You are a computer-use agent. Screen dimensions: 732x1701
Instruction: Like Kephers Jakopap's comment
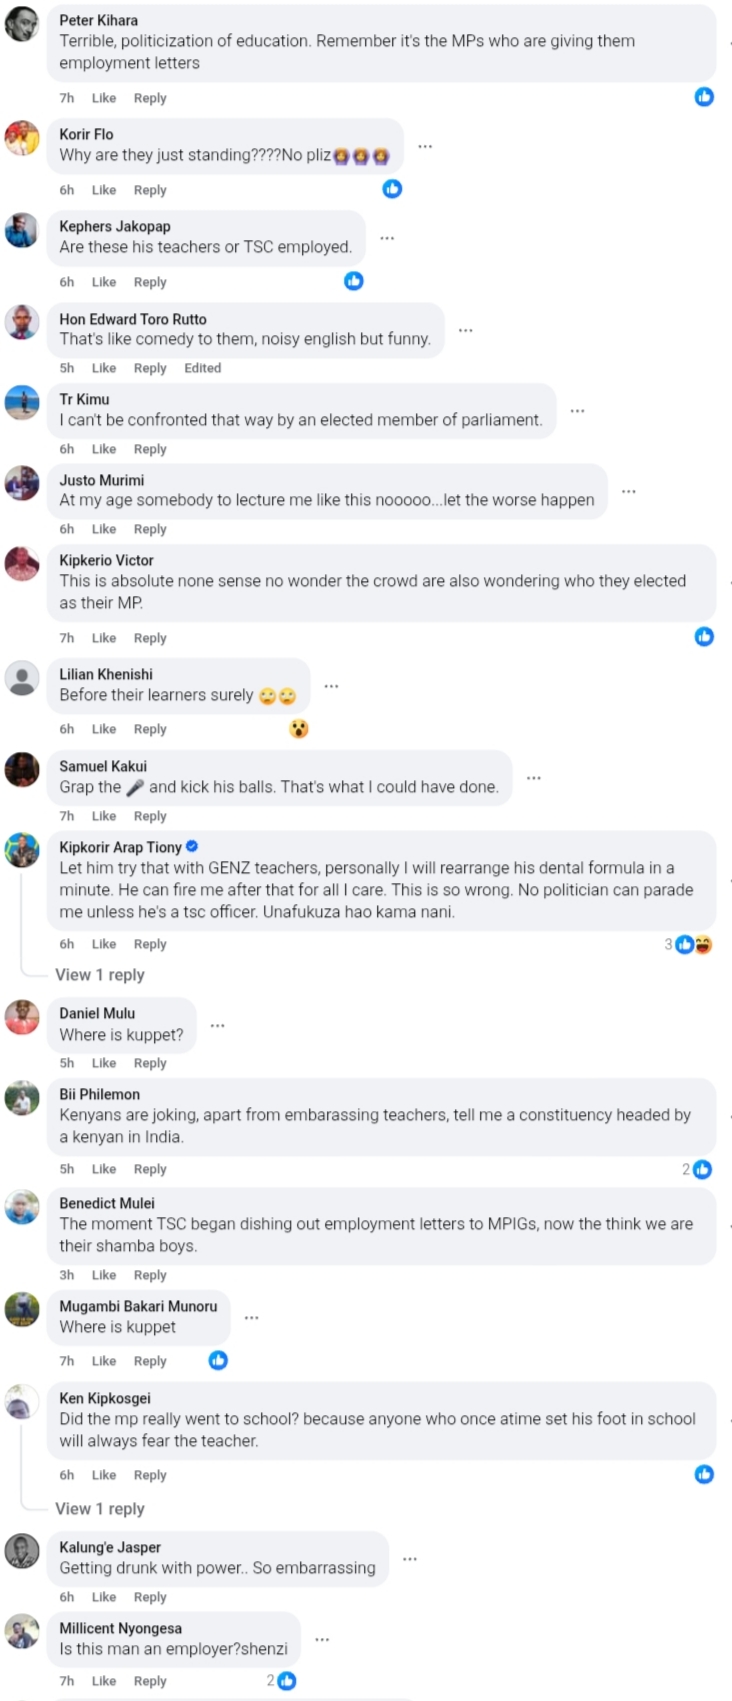(104, 282)
